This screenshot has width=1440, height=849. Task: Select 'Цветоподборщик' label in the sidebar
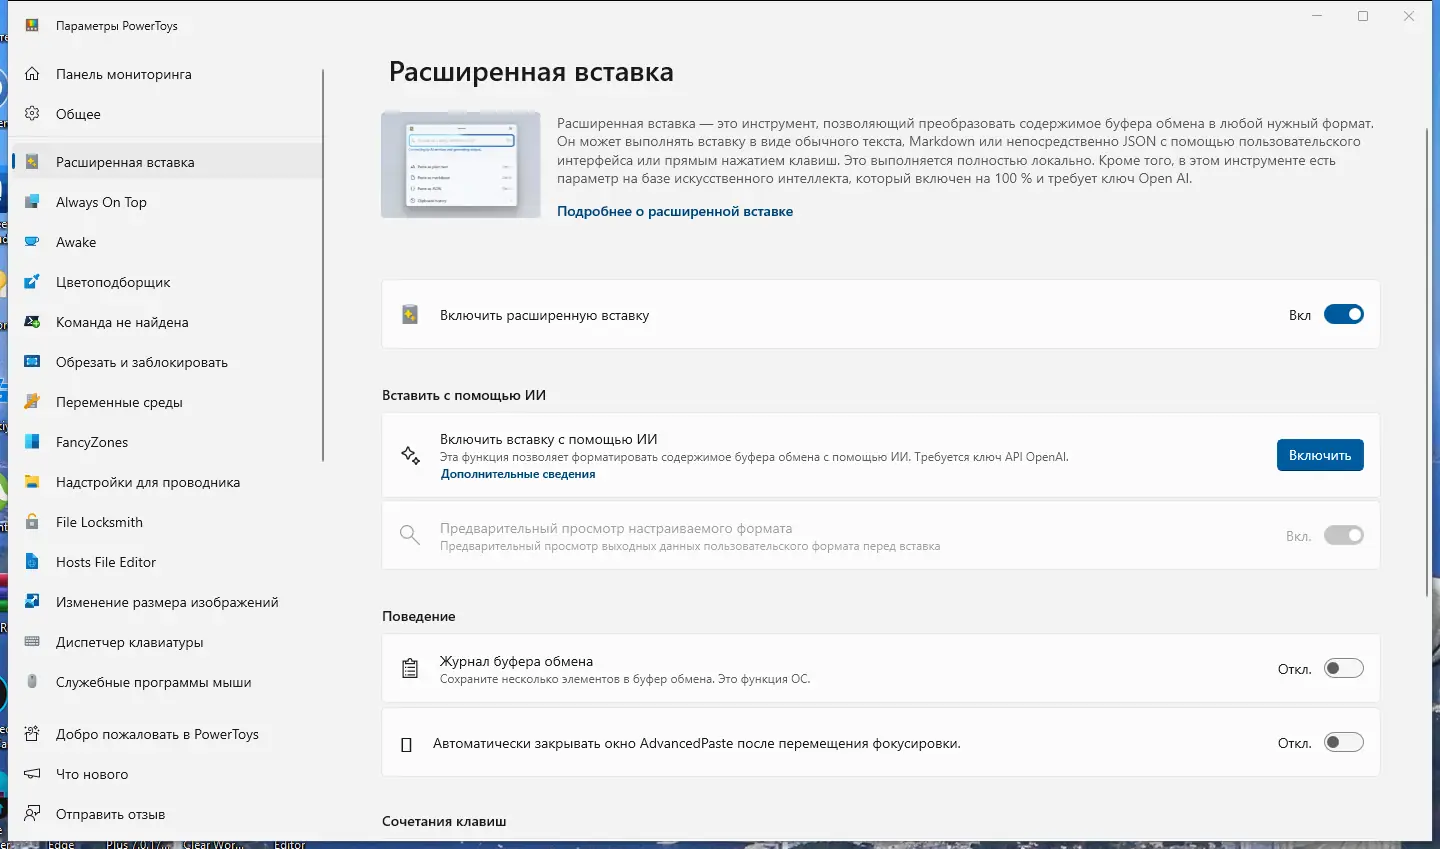pos(113,283)
